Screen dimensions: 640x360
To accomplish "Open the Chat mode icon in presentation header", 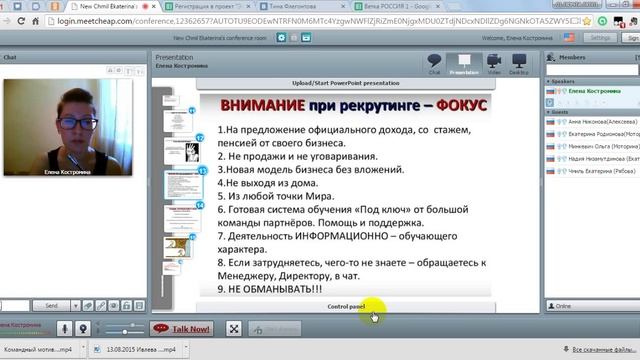I will point(434,64).
